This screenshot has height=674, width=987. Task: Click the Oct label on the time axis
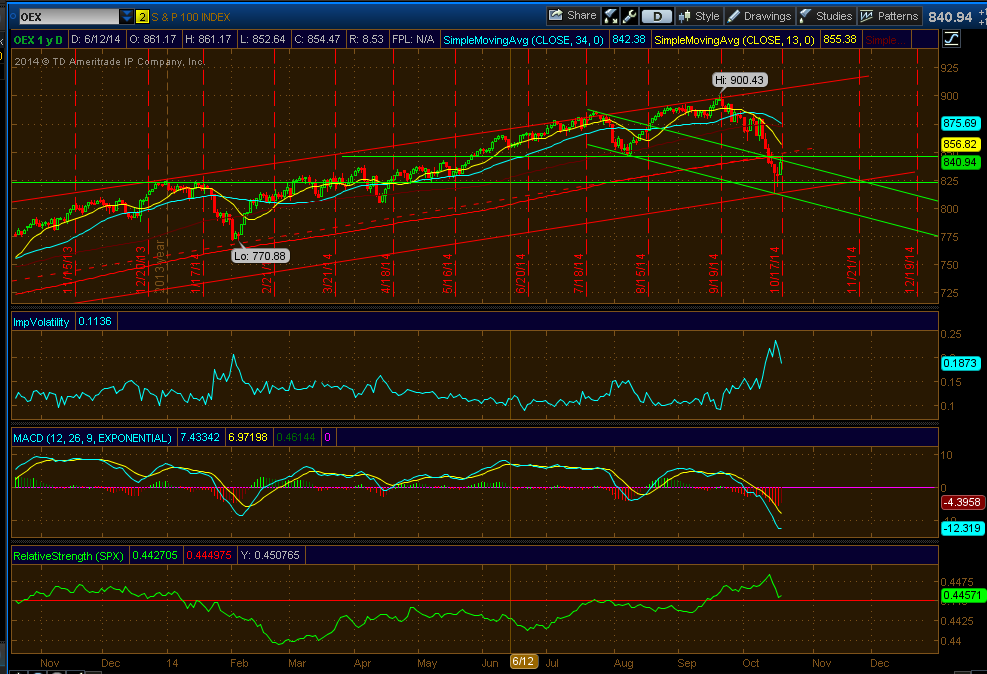tap(750, 663)
